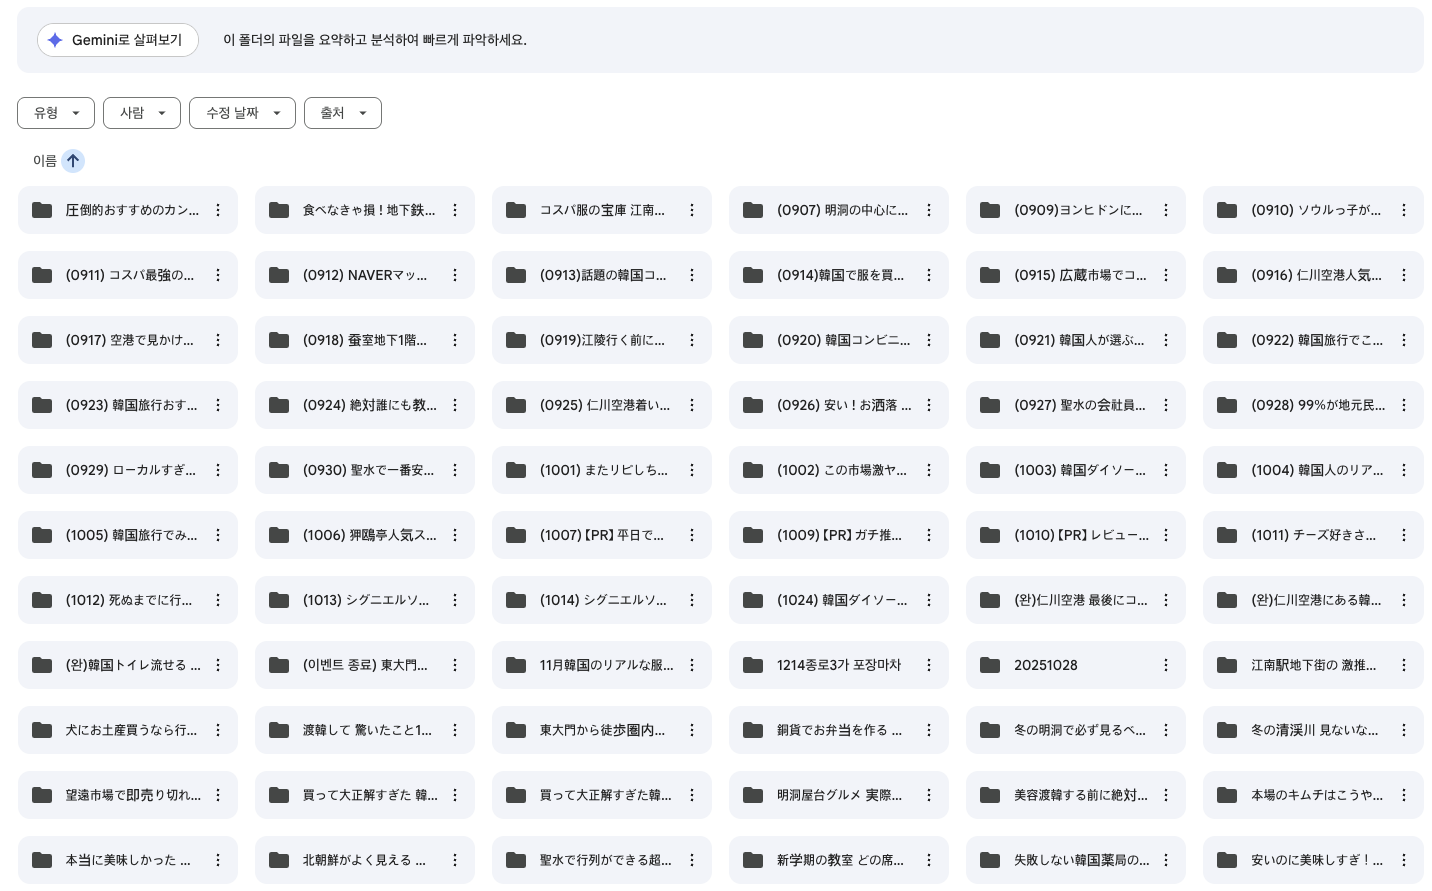This screenshot has width=1432, height=891.
Task: Reverse sort order with the arrow button
Action: point(73,161)
